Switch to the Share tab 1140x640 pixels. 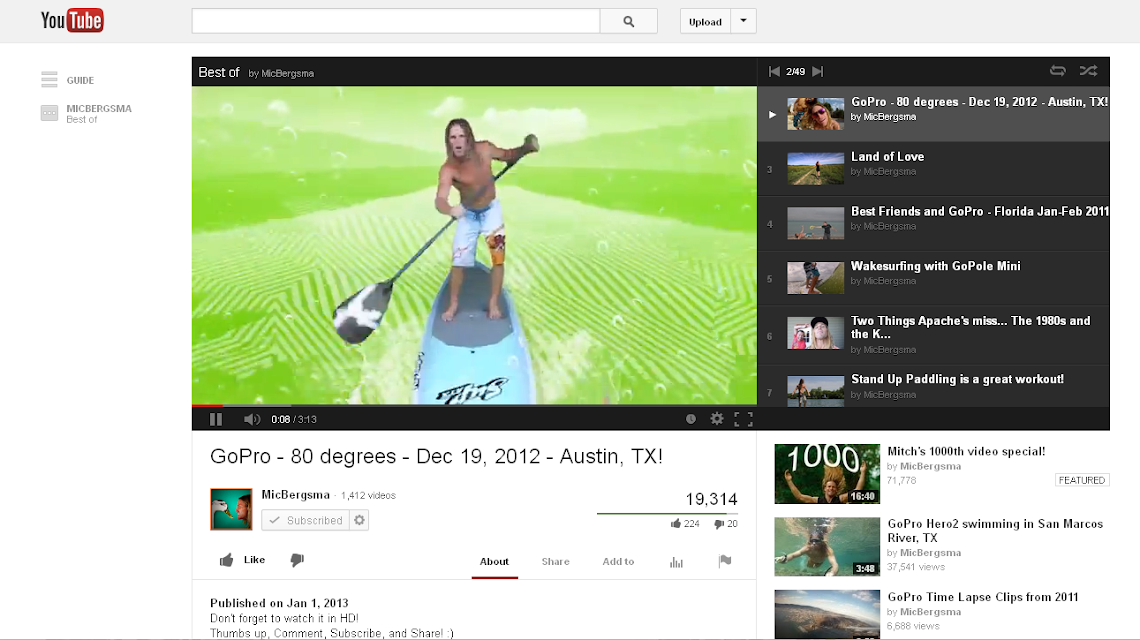pos(555,561)
